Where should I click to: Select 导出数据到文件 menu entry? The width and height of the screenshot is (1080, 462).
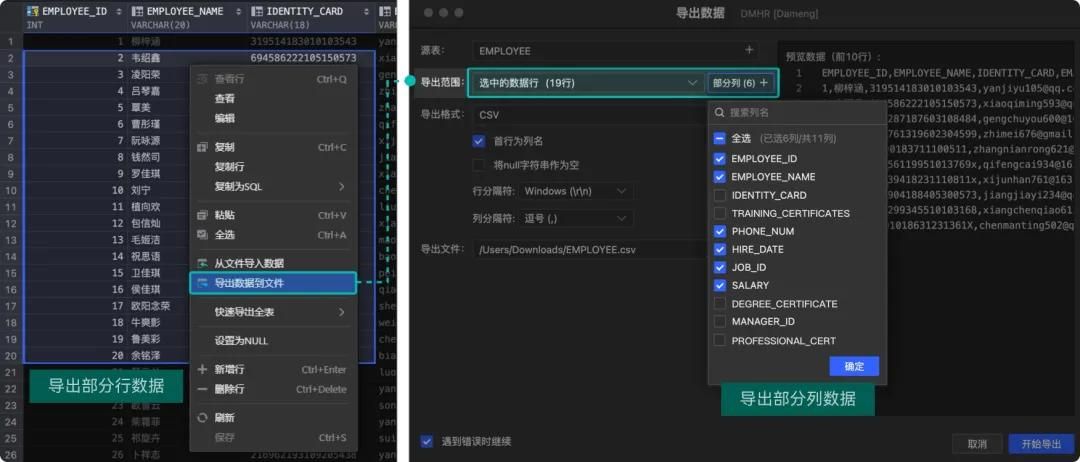click(273, 283)
